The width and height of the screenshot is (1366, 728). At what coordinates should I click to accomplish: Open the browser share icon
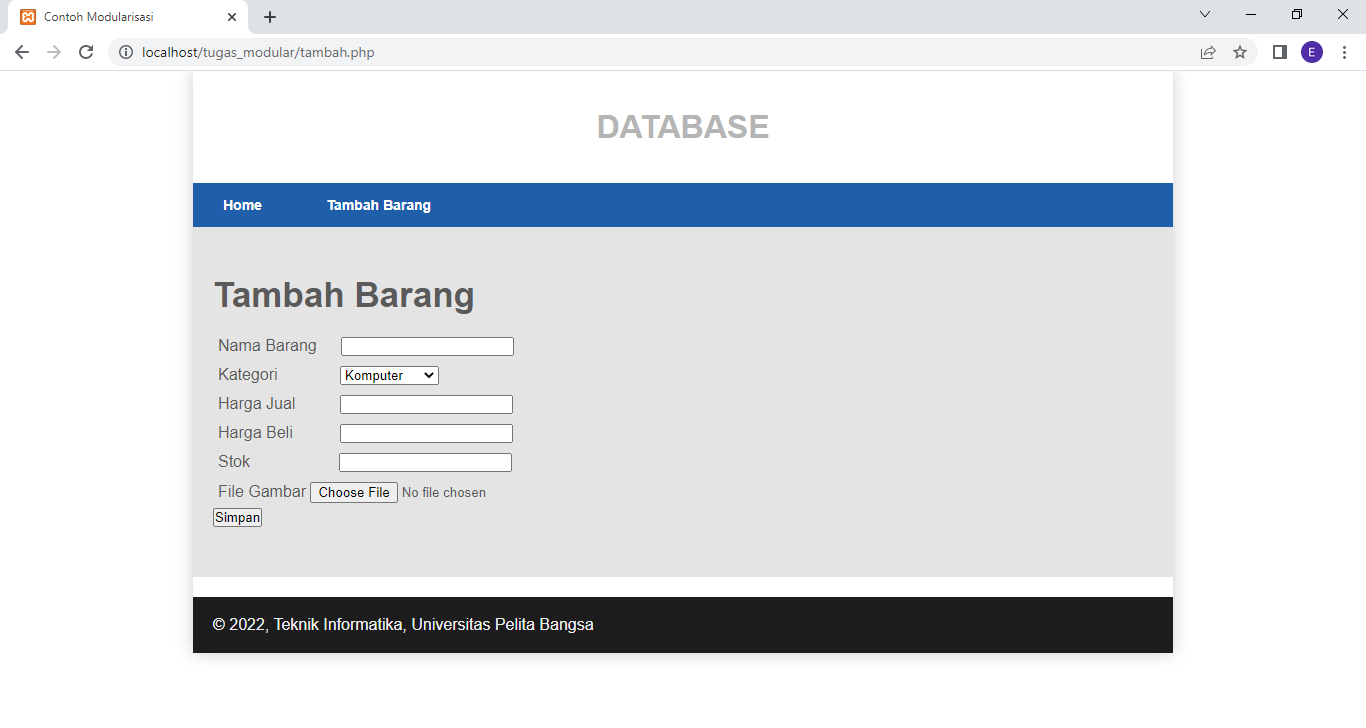(x=1208, y=52)
